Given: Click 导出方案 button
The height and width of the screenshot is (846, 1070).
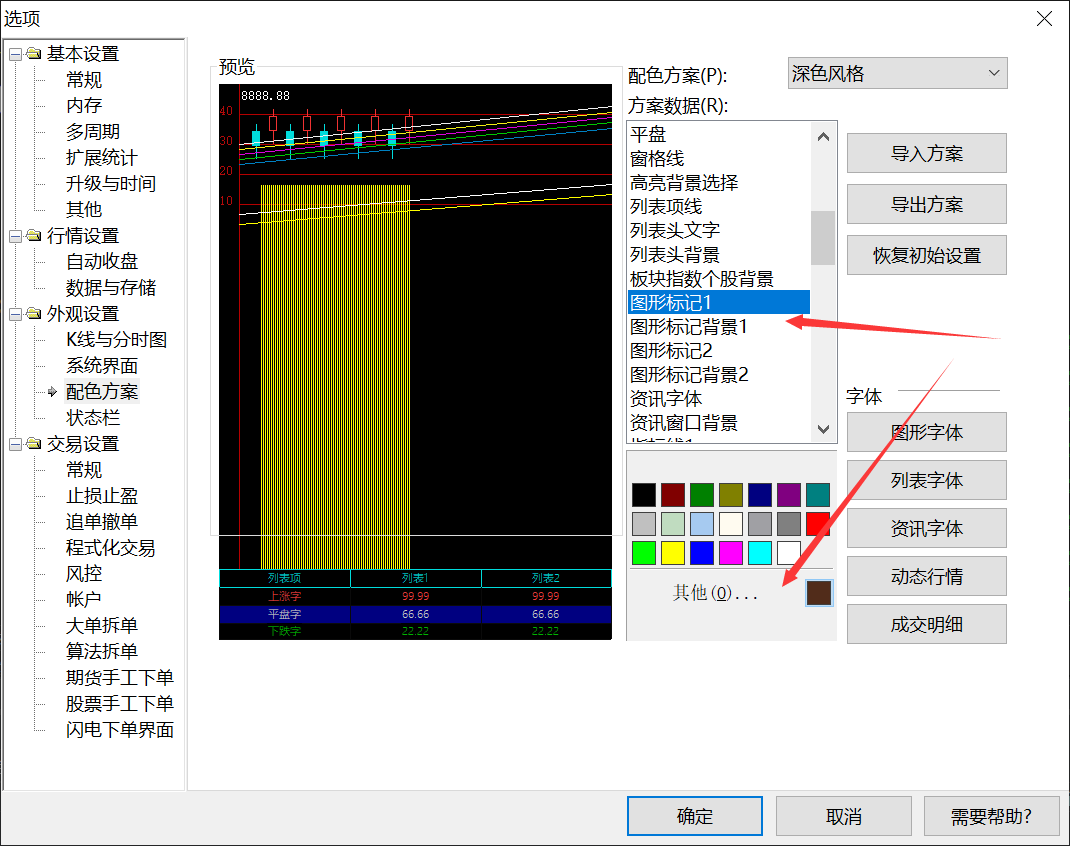Looking at the screenshot, I should pos(927,204).
